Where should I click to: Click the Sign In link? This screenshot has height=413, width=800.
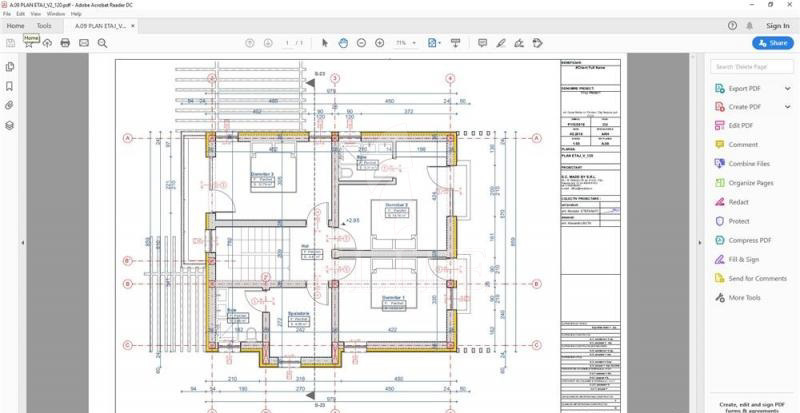777,26
